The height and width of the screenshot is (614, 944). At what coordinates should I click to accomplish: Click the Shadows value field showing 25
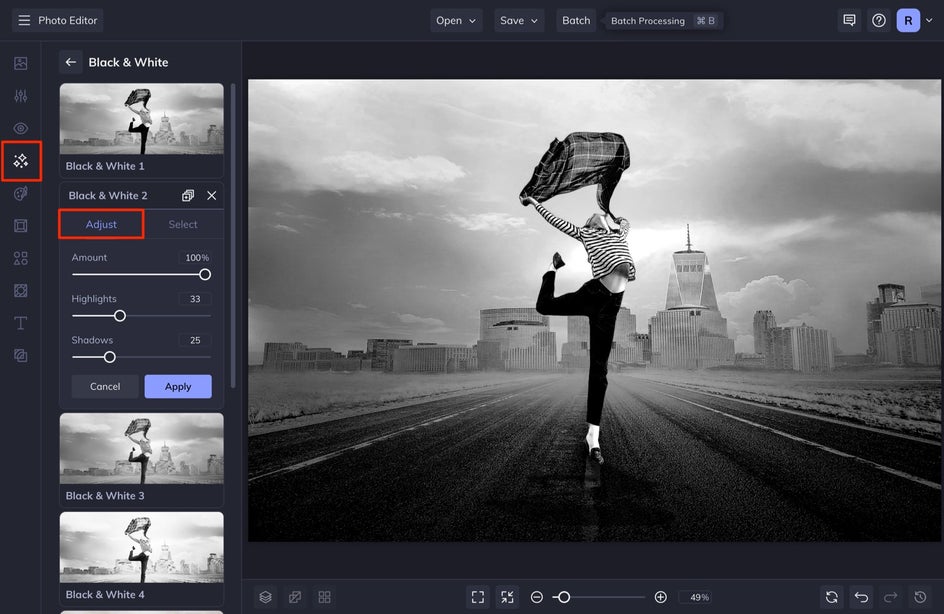(195, 340)
